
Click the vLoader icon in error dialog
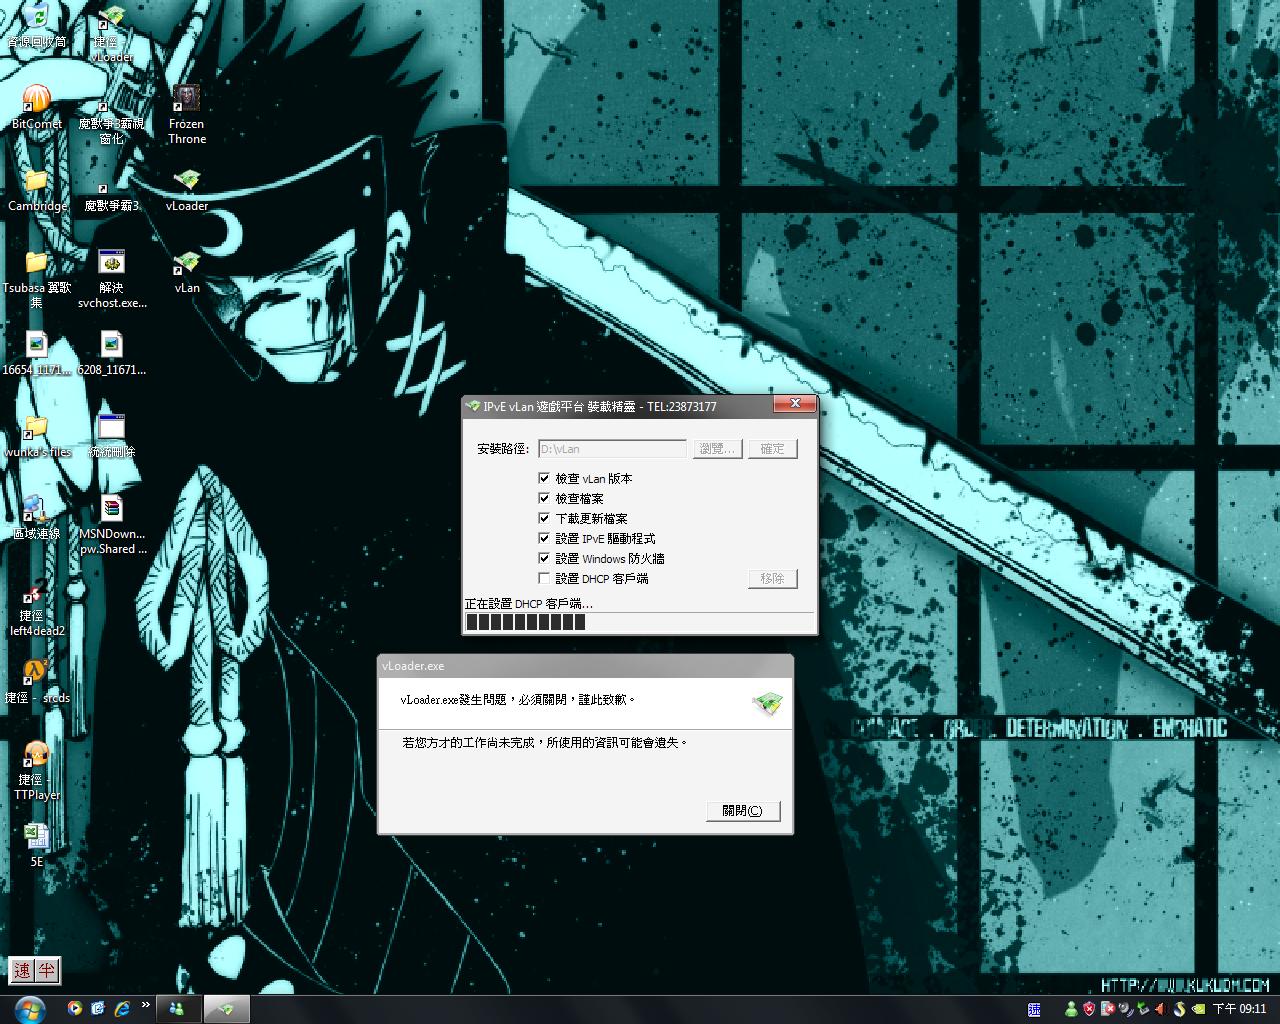tap(766, 702)
